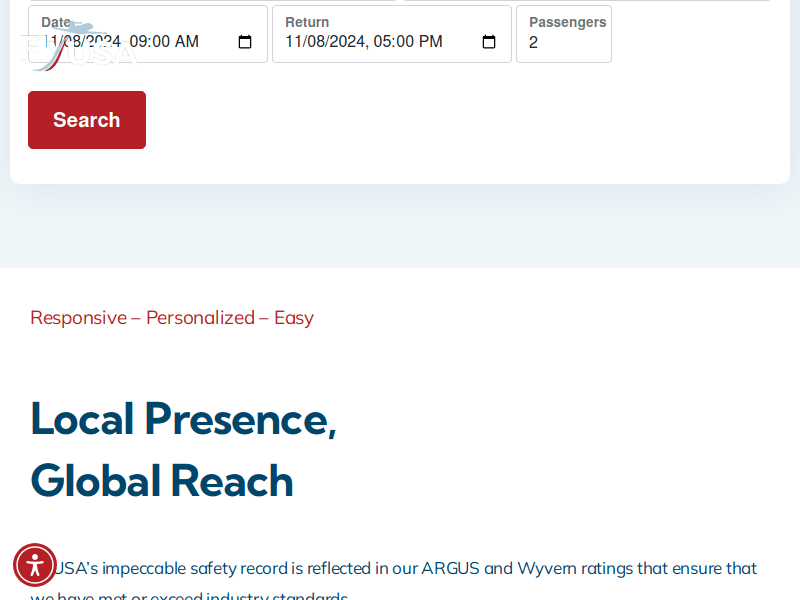Select the minutes in Return time
The width and height of the screenshot is (800, 600).
405,42
